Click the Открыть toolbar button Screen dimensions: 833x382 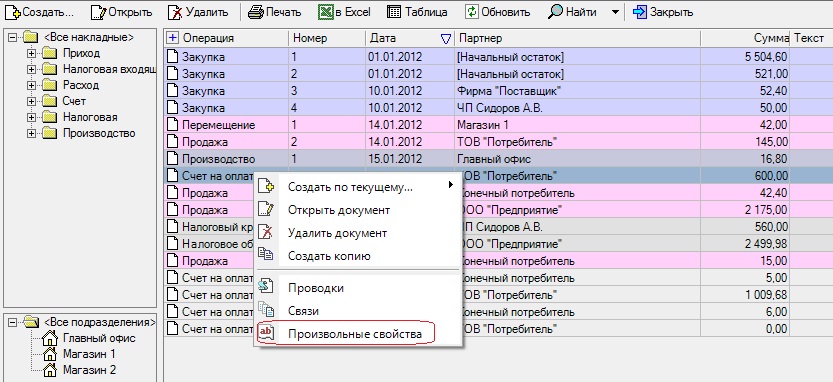(122, 12)
